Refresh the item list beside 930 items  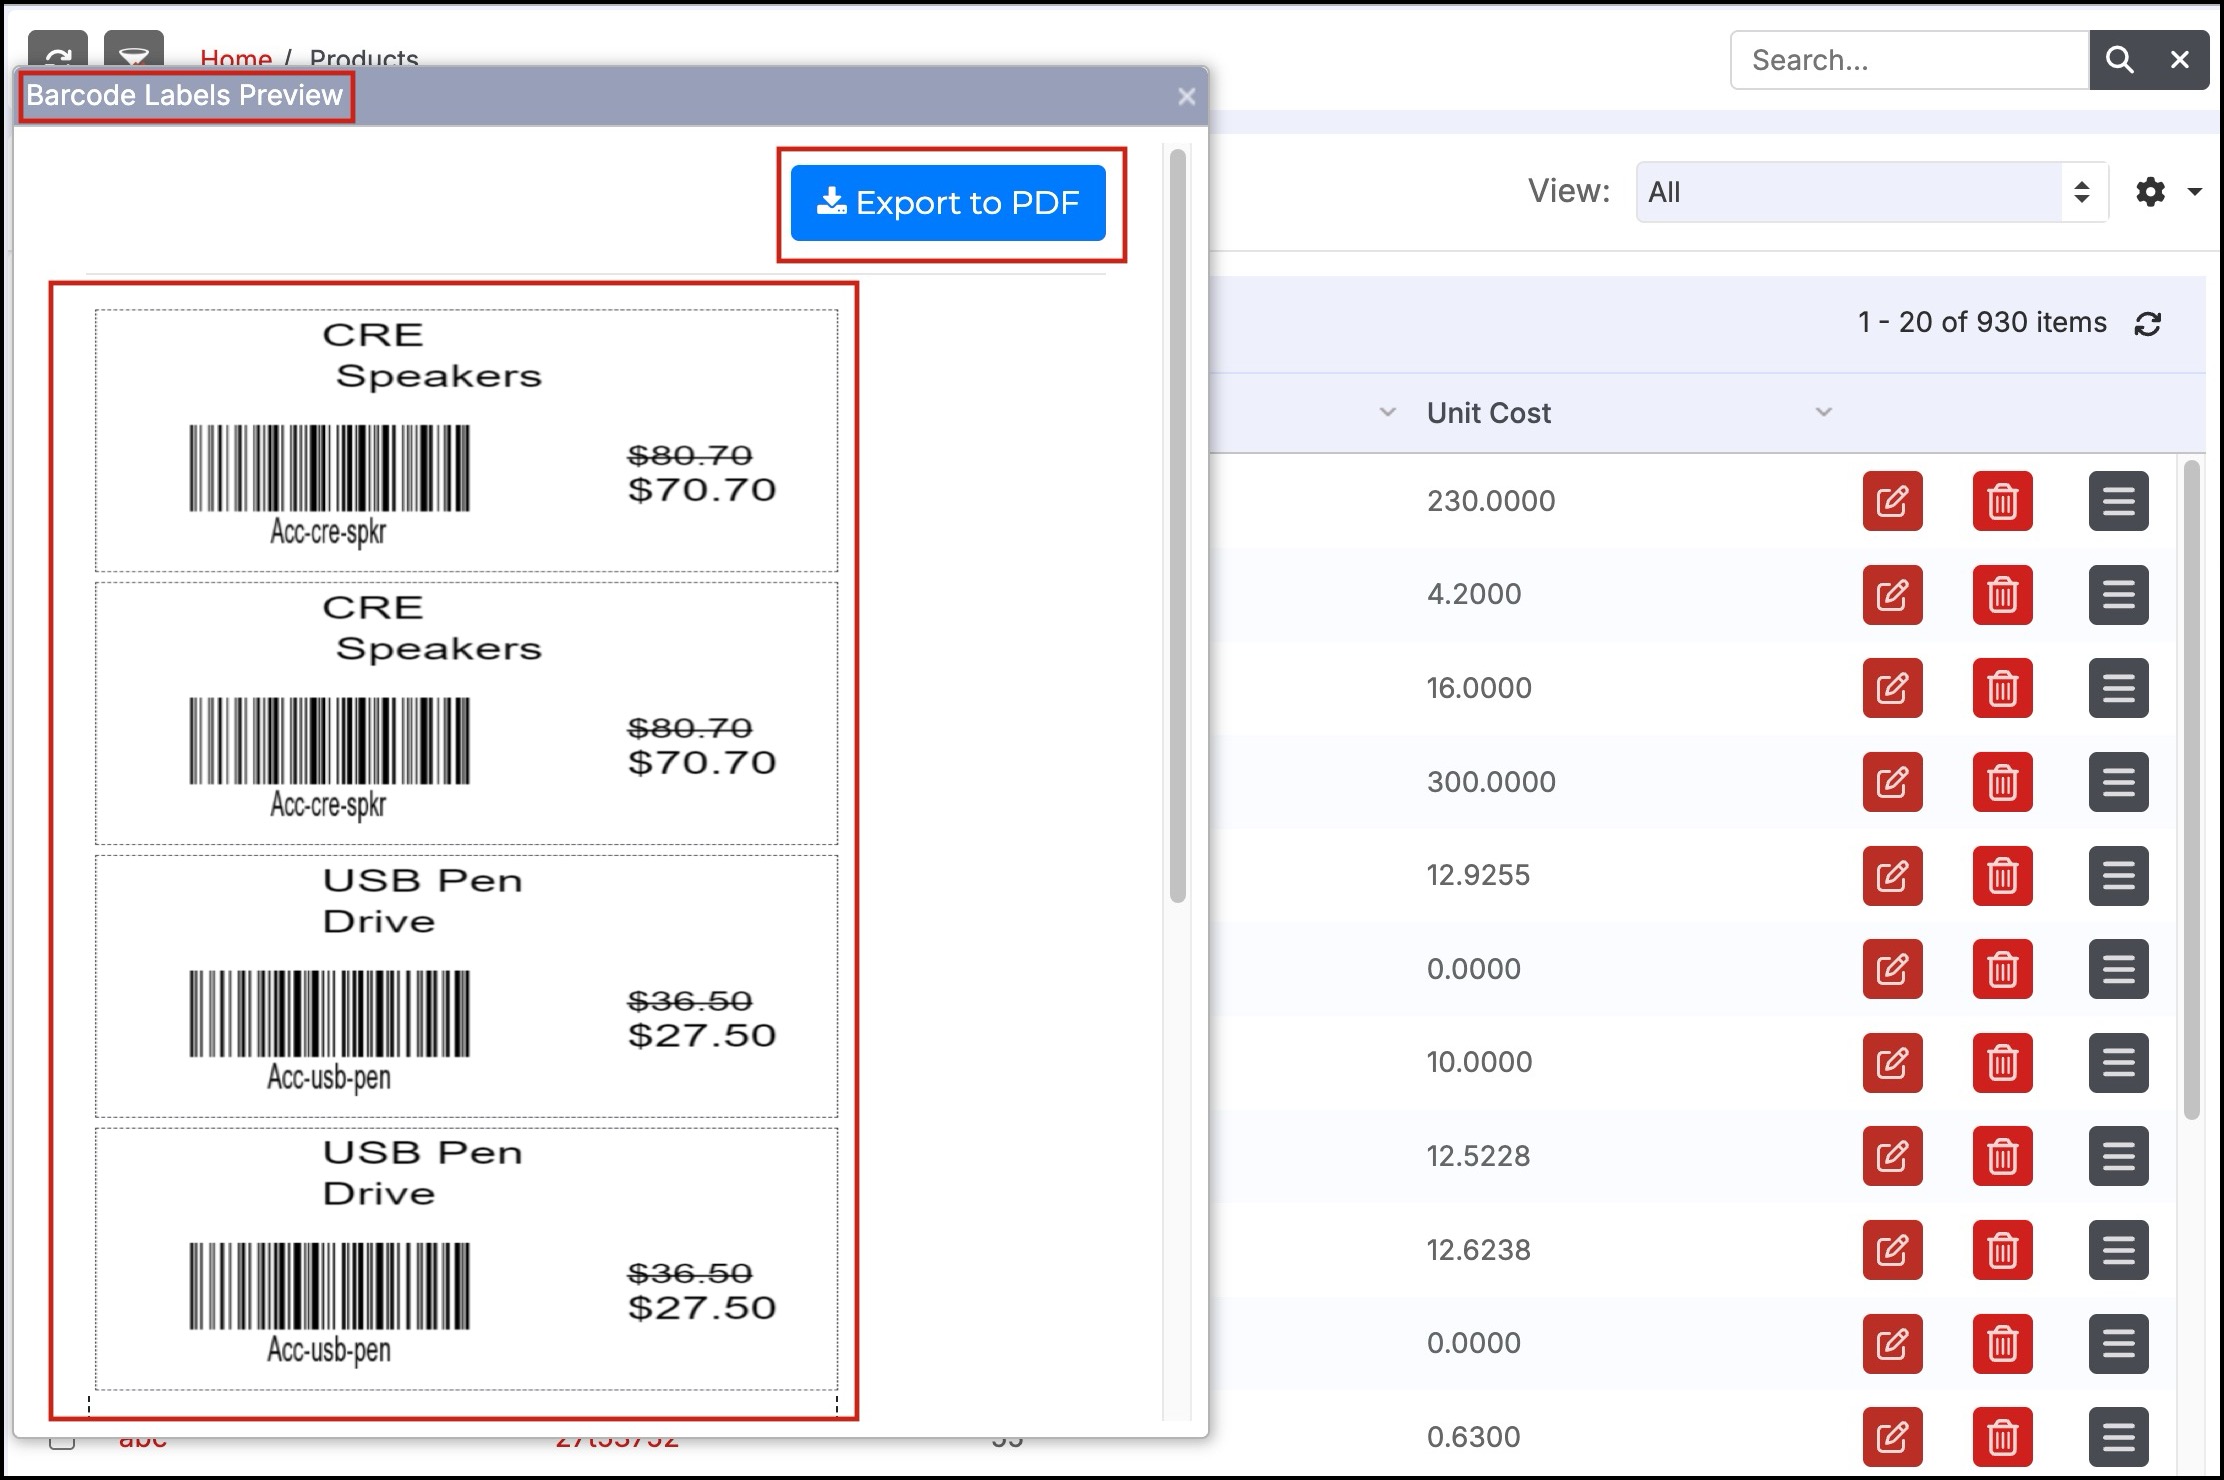click(2147, 324)
